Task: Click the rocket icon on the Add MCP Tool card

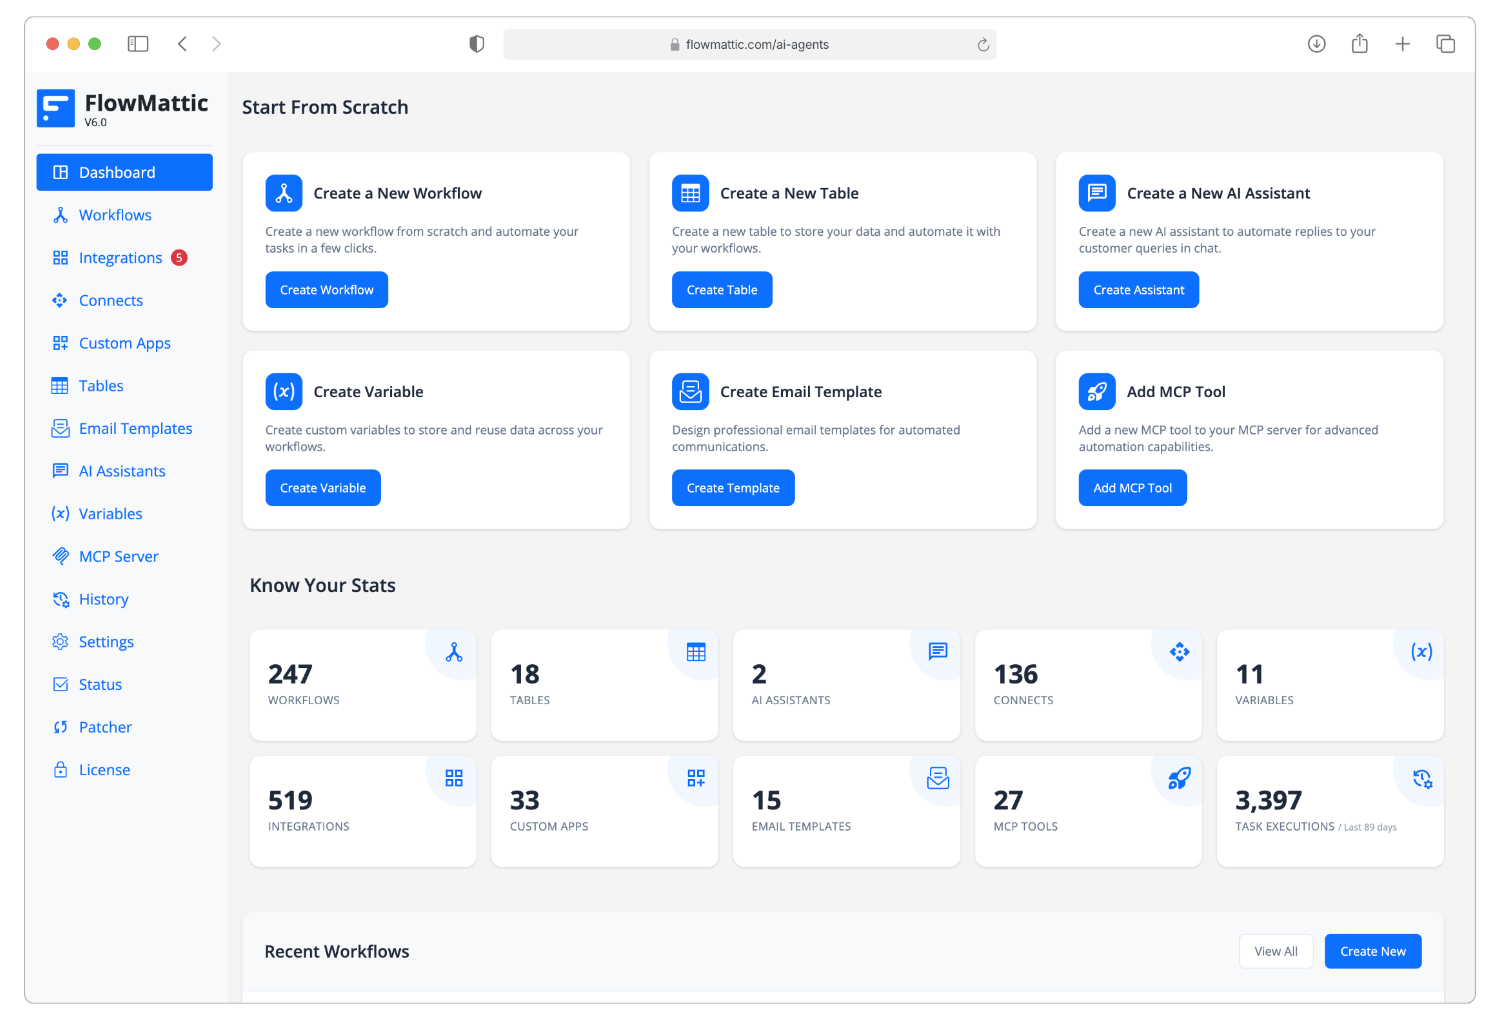Action: click(x=1097, y=391)
